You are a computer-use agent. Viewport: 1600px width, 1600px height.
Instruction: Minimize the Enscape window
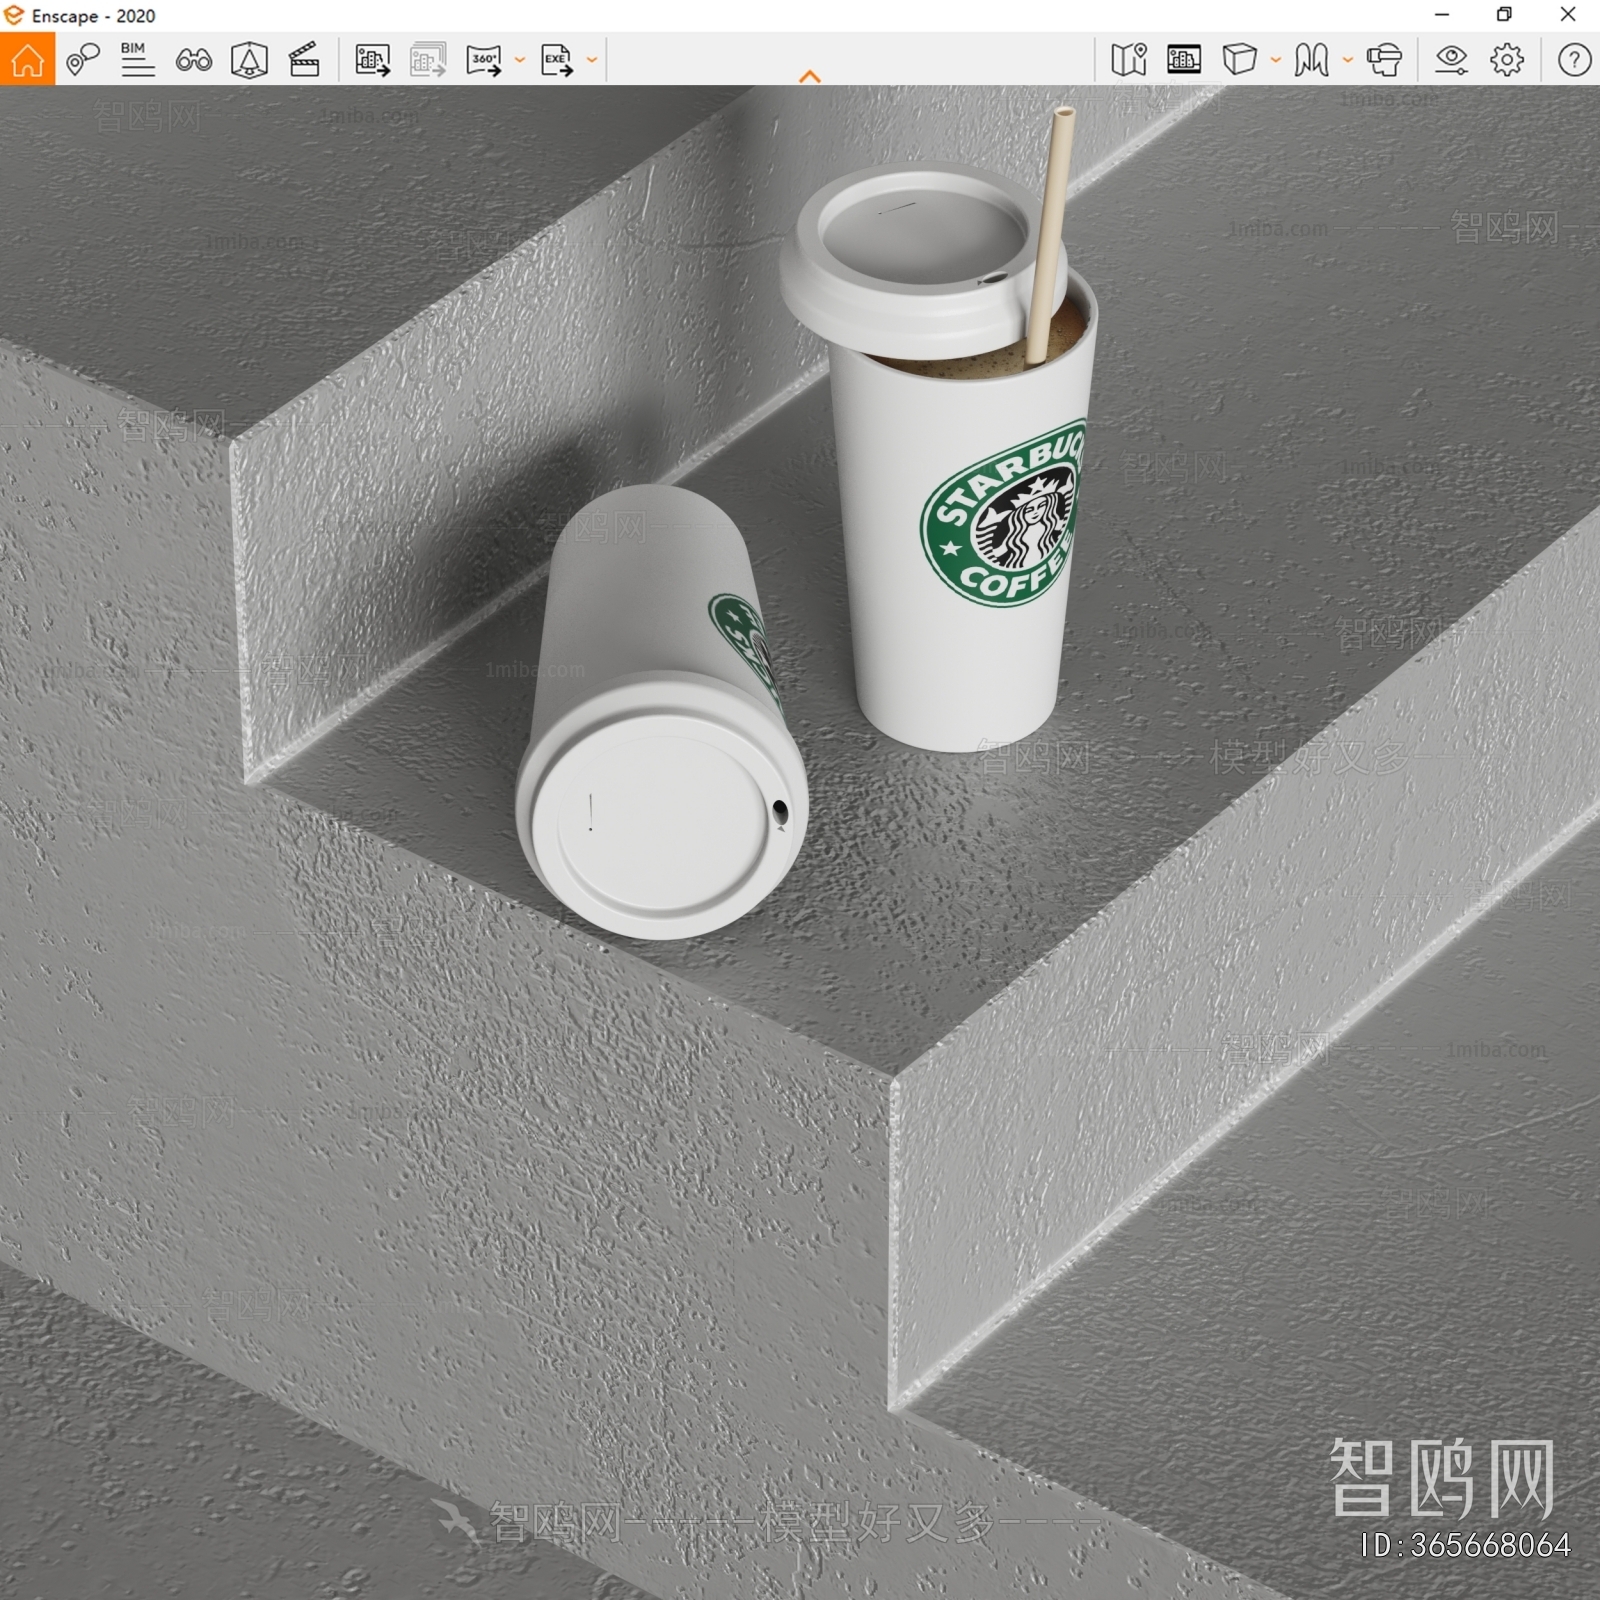pyautogui.click(x=1442, y=14)
